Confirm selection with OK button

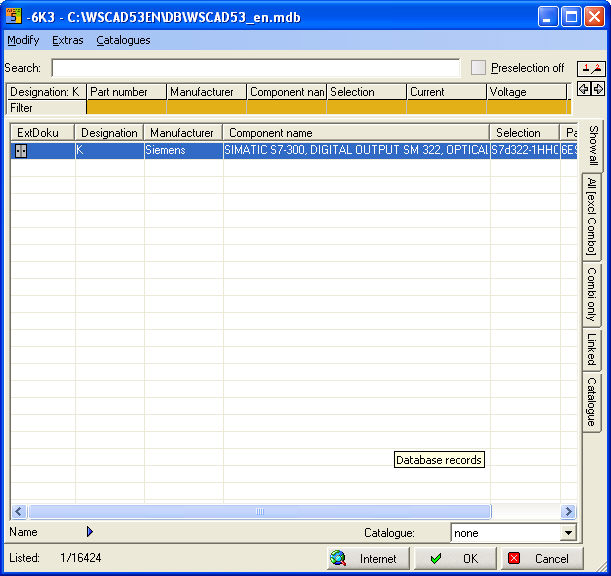click(455, 558)
